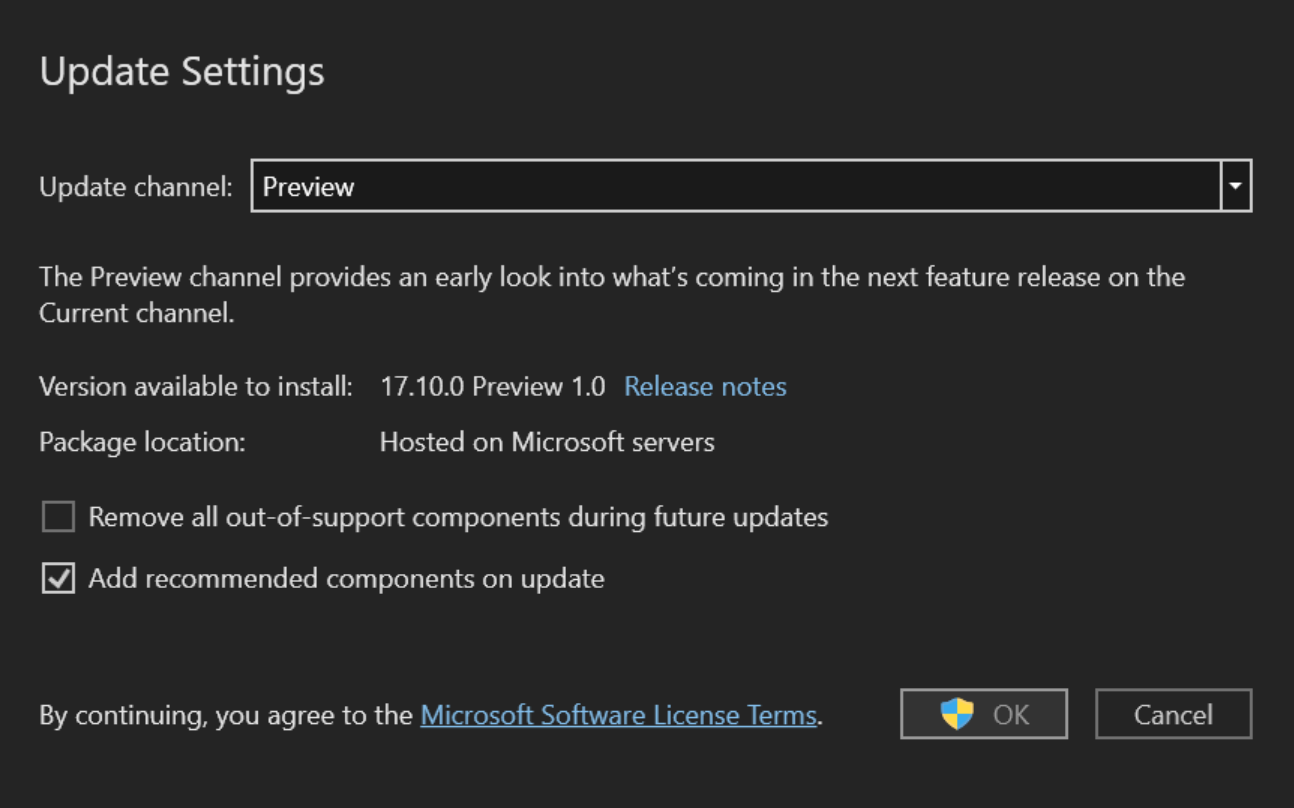Image resolution: width=1294 pixels, height=808 pixels.
Task: Toggle via the Add recommended components label text
Action: [x=346, y=578]
